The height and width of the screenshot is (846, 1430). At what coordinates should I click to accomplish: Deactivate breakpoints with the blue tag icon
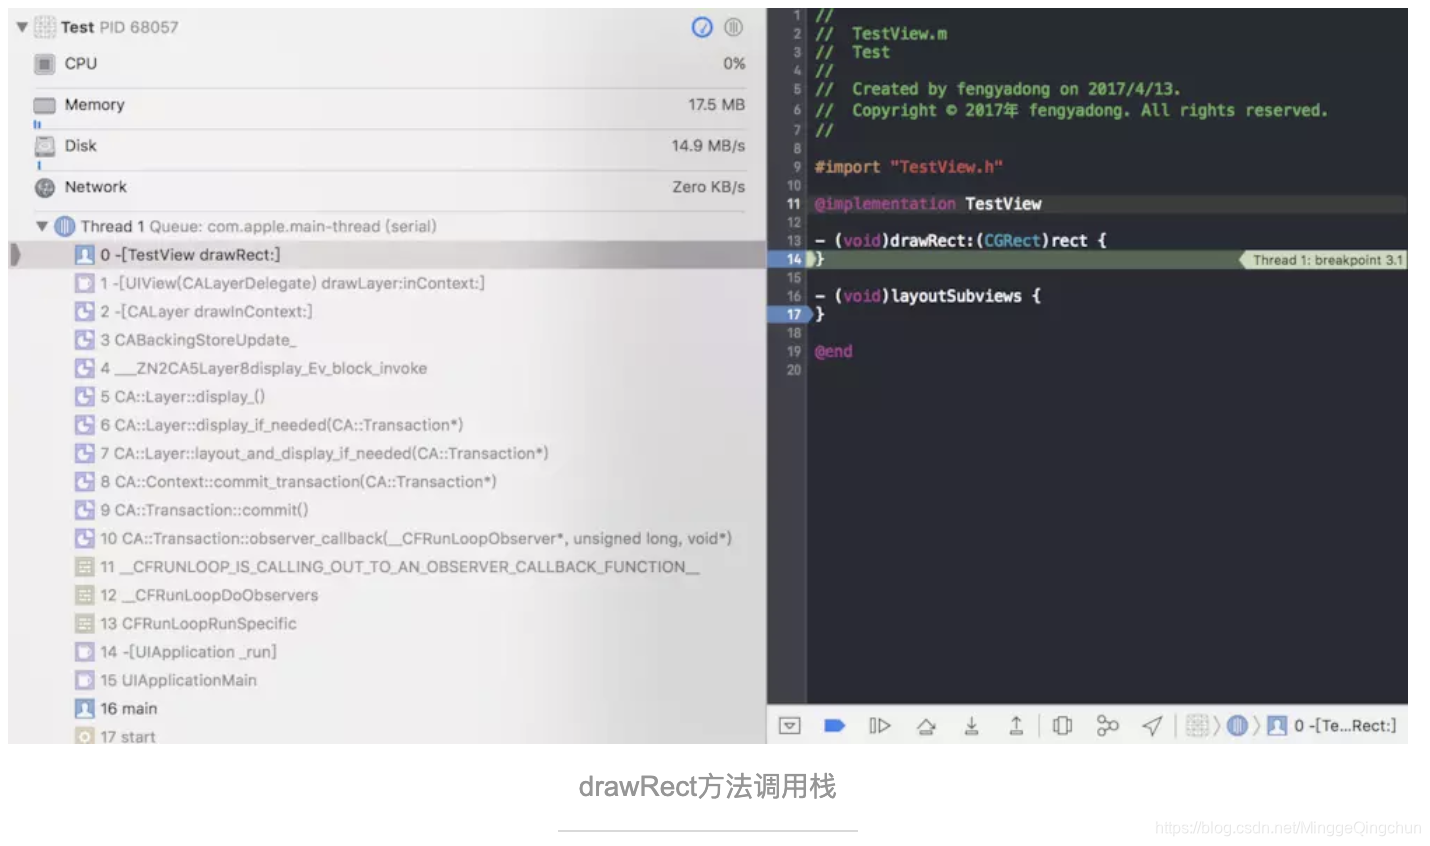click(x=834, y=726)
